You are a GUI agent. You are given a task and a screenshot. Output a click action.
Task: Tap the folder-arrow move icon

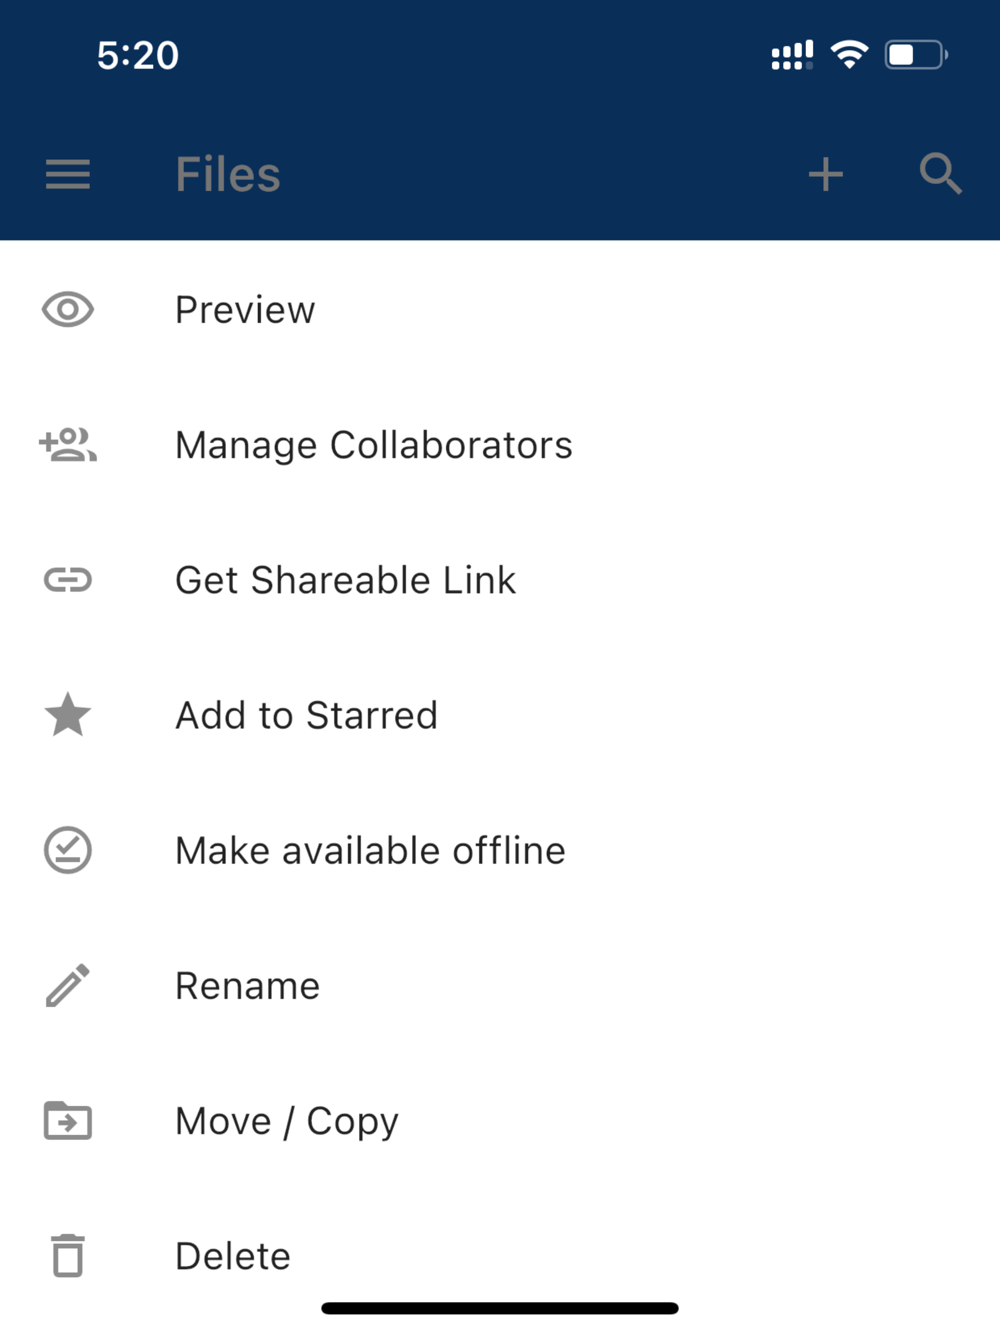pos(68,1120)
